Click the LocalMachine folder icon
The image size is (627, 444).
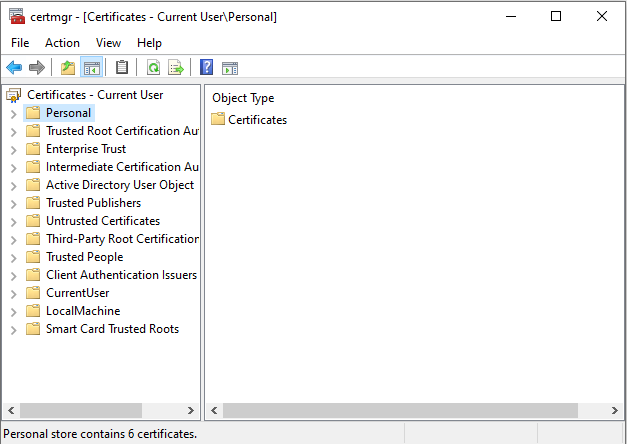pyautogui.click(x=33, y=311)
